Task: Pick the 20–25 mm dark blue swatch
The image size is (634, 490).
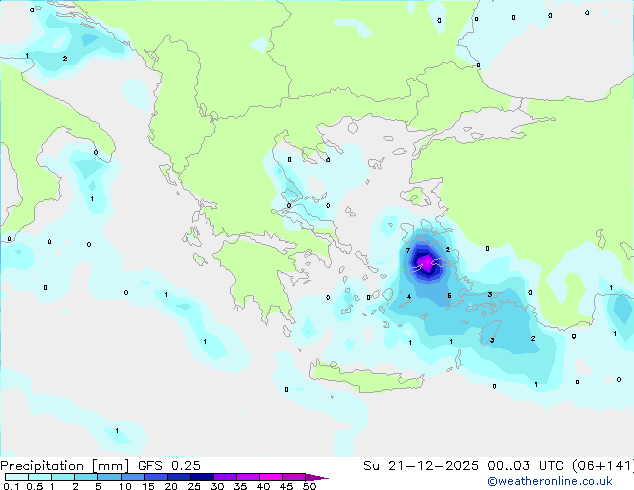Action: click(x=178, y=477)
